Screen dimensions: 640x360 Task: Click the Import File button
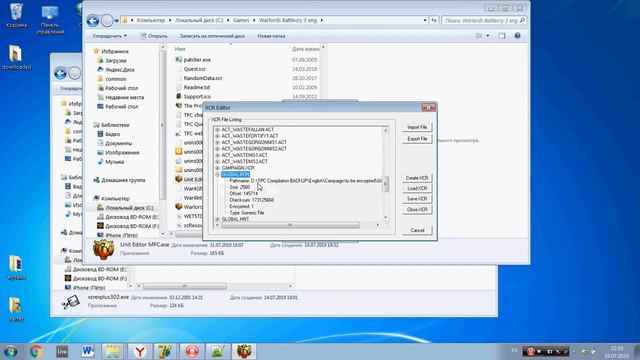[417, 127]
